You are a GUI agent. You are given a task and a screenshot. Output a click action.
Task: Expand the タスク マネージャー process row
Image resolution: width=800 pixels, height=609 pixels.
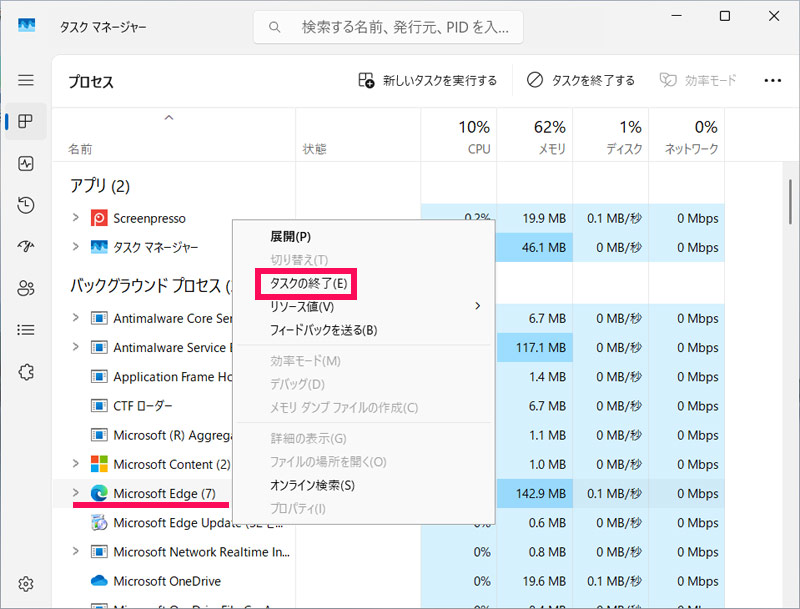[x=76, y=247]
